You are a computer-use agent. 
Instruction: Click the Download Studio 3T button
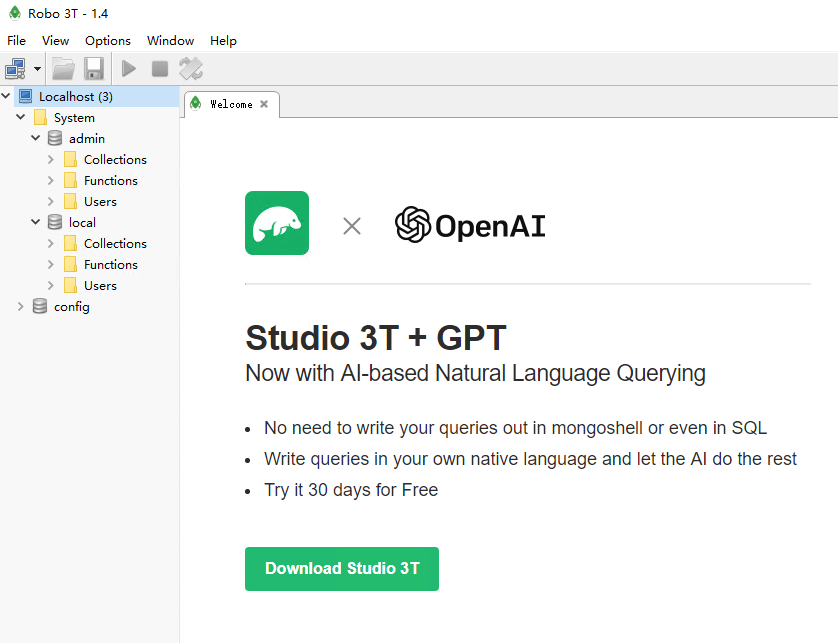click(342, 569)
